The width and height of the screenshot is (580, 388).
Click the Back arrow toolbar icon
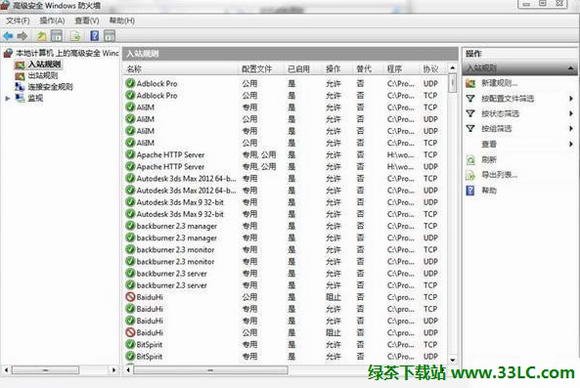point(8,36)
